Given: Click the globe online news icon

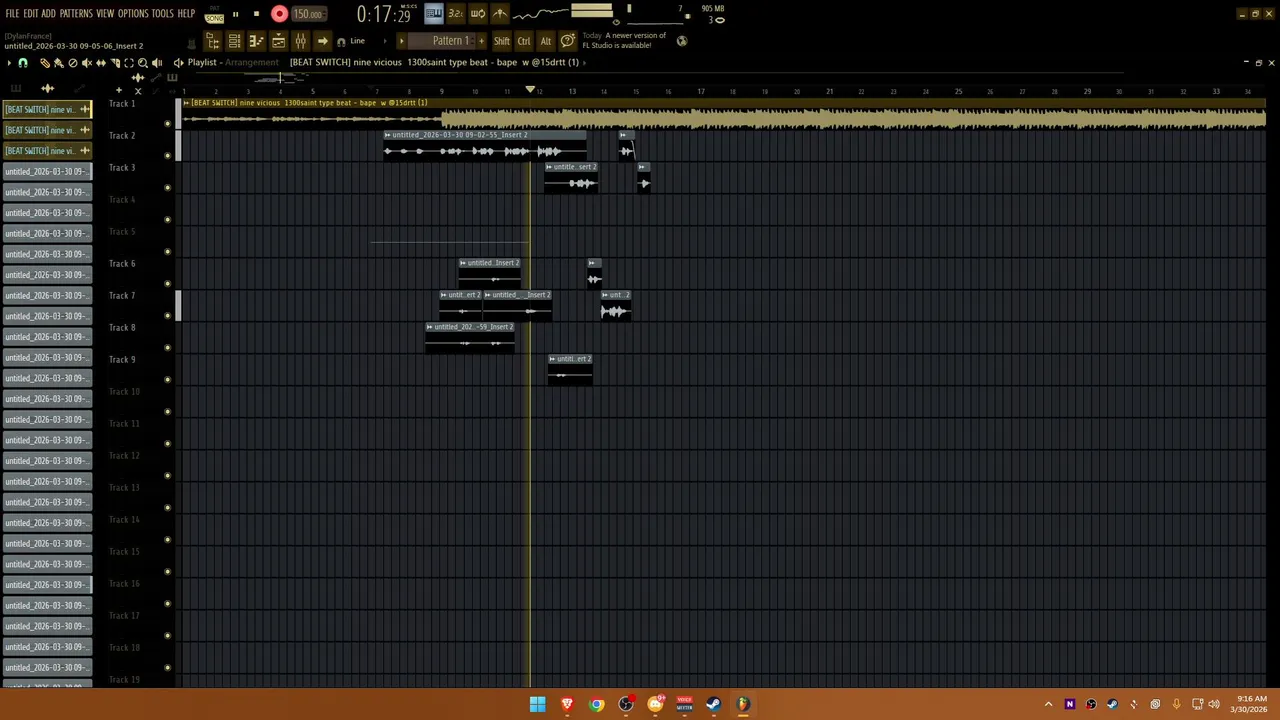Looking at the screenshot, I should pos(682,41).
